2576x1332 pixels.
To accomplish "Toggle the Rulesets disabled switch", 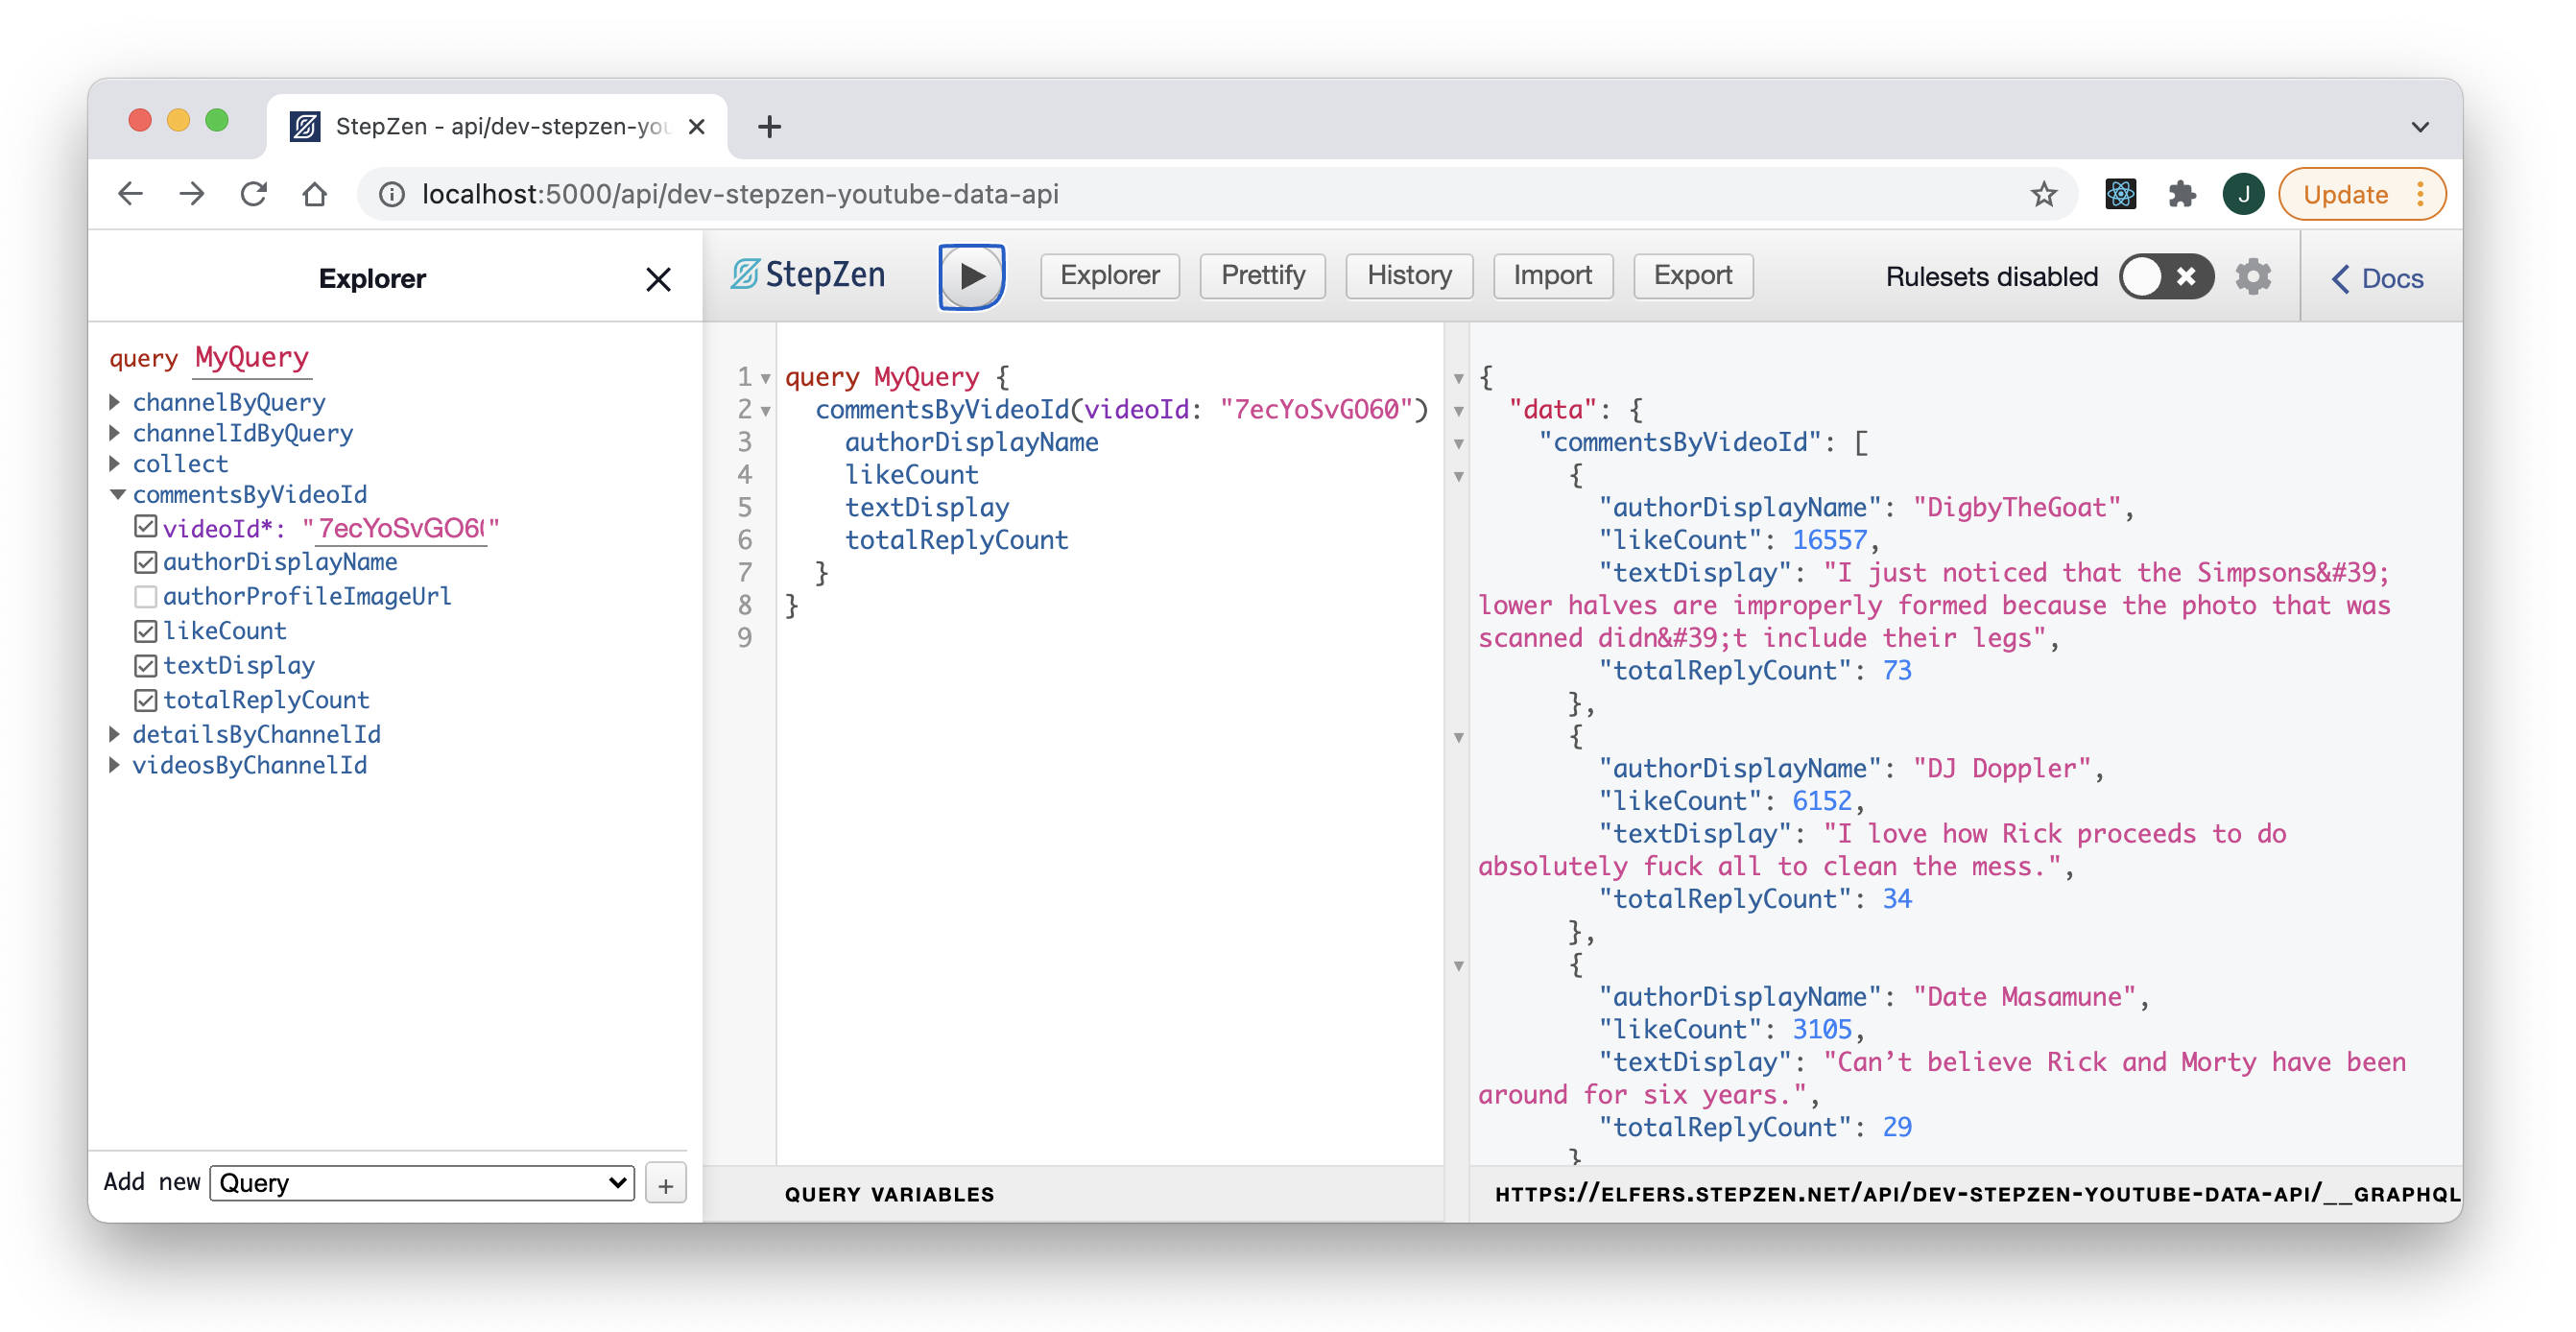I will 2165,276.
